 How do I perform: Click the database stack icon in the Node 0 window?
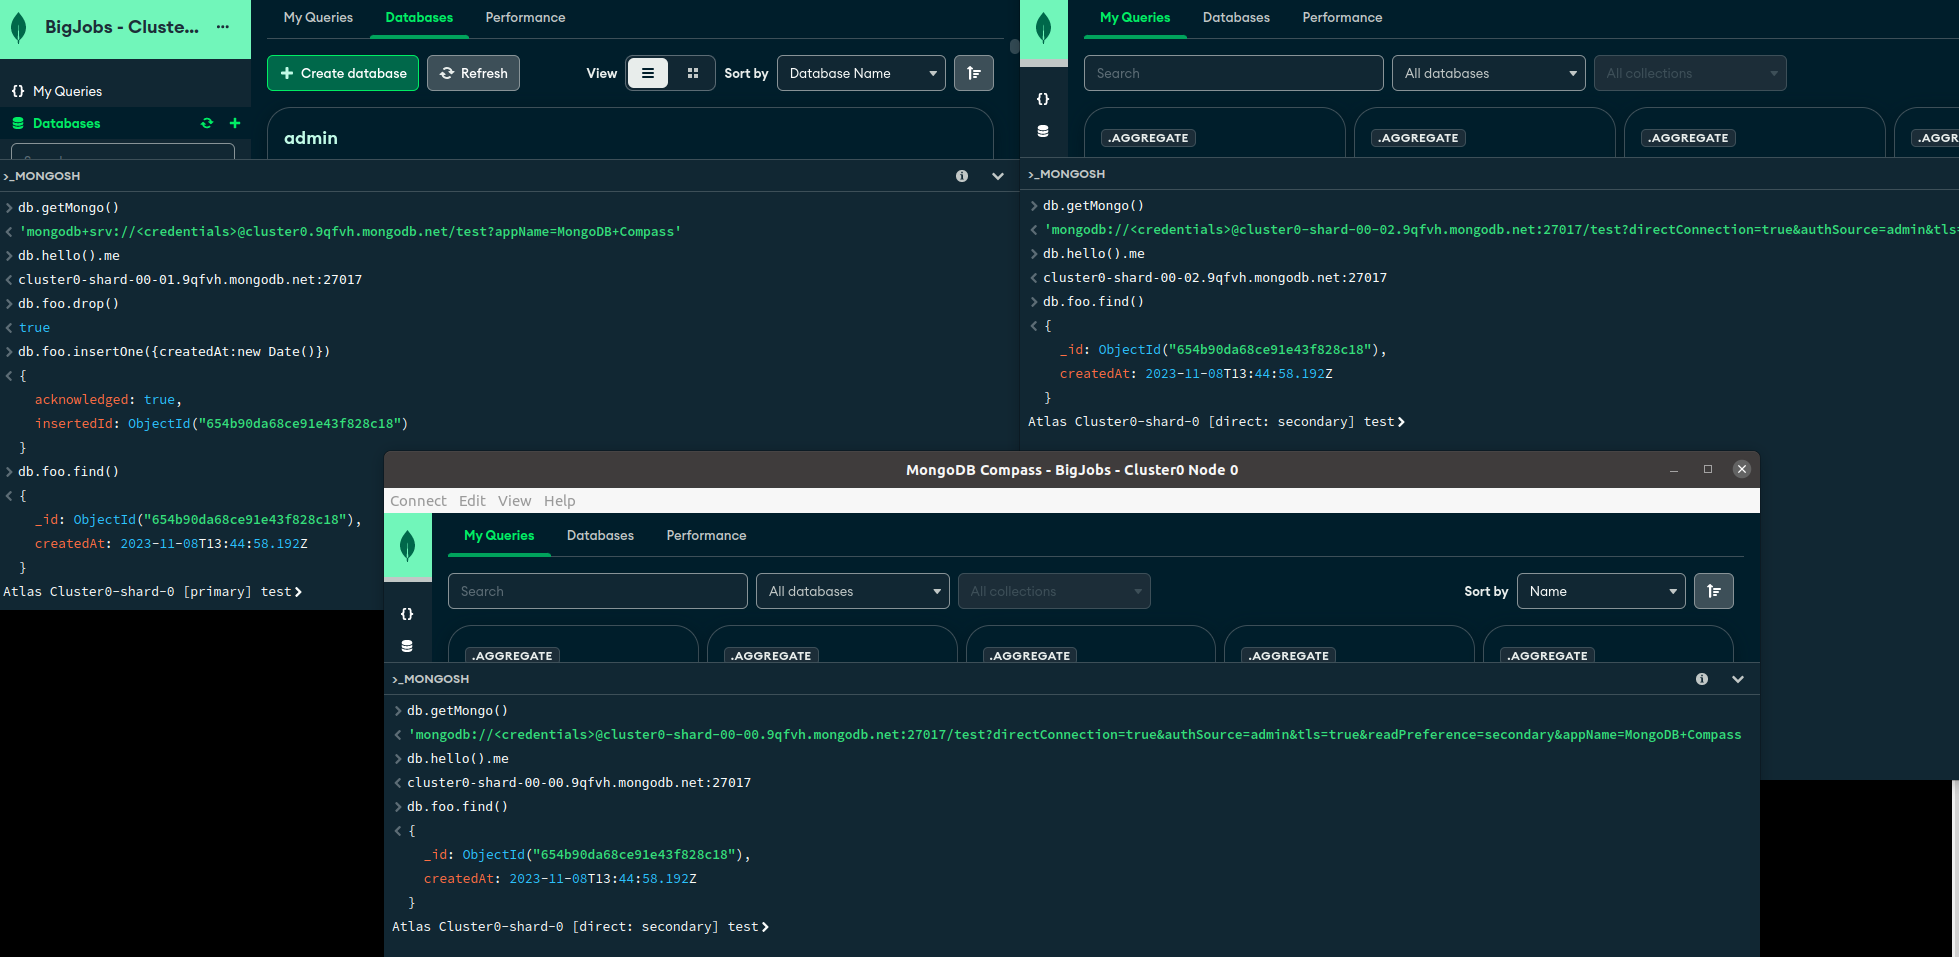click(407, 646)
